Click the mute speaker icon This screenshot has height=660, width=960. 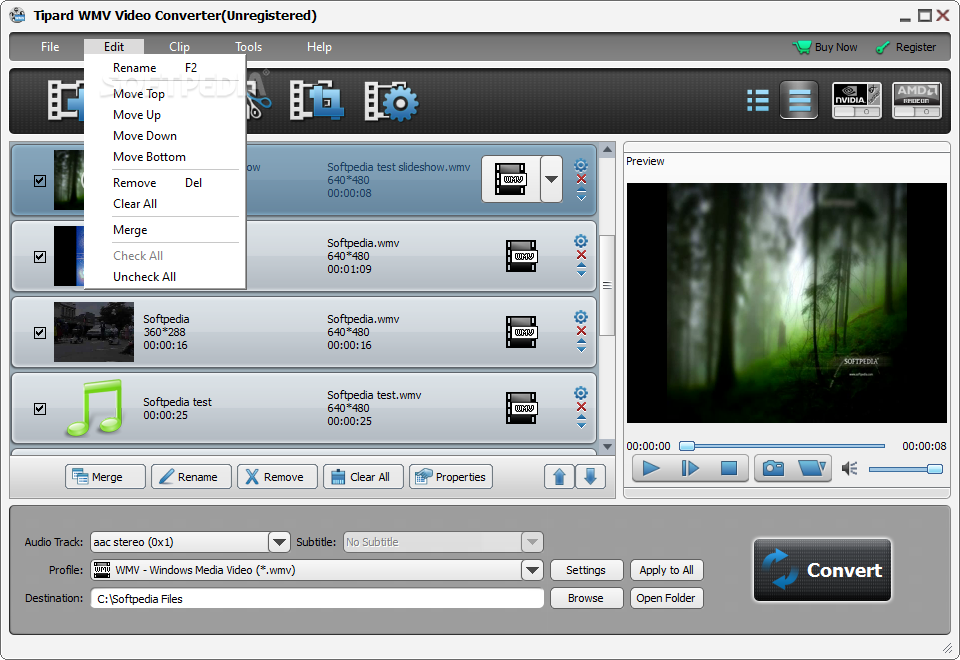849,468
